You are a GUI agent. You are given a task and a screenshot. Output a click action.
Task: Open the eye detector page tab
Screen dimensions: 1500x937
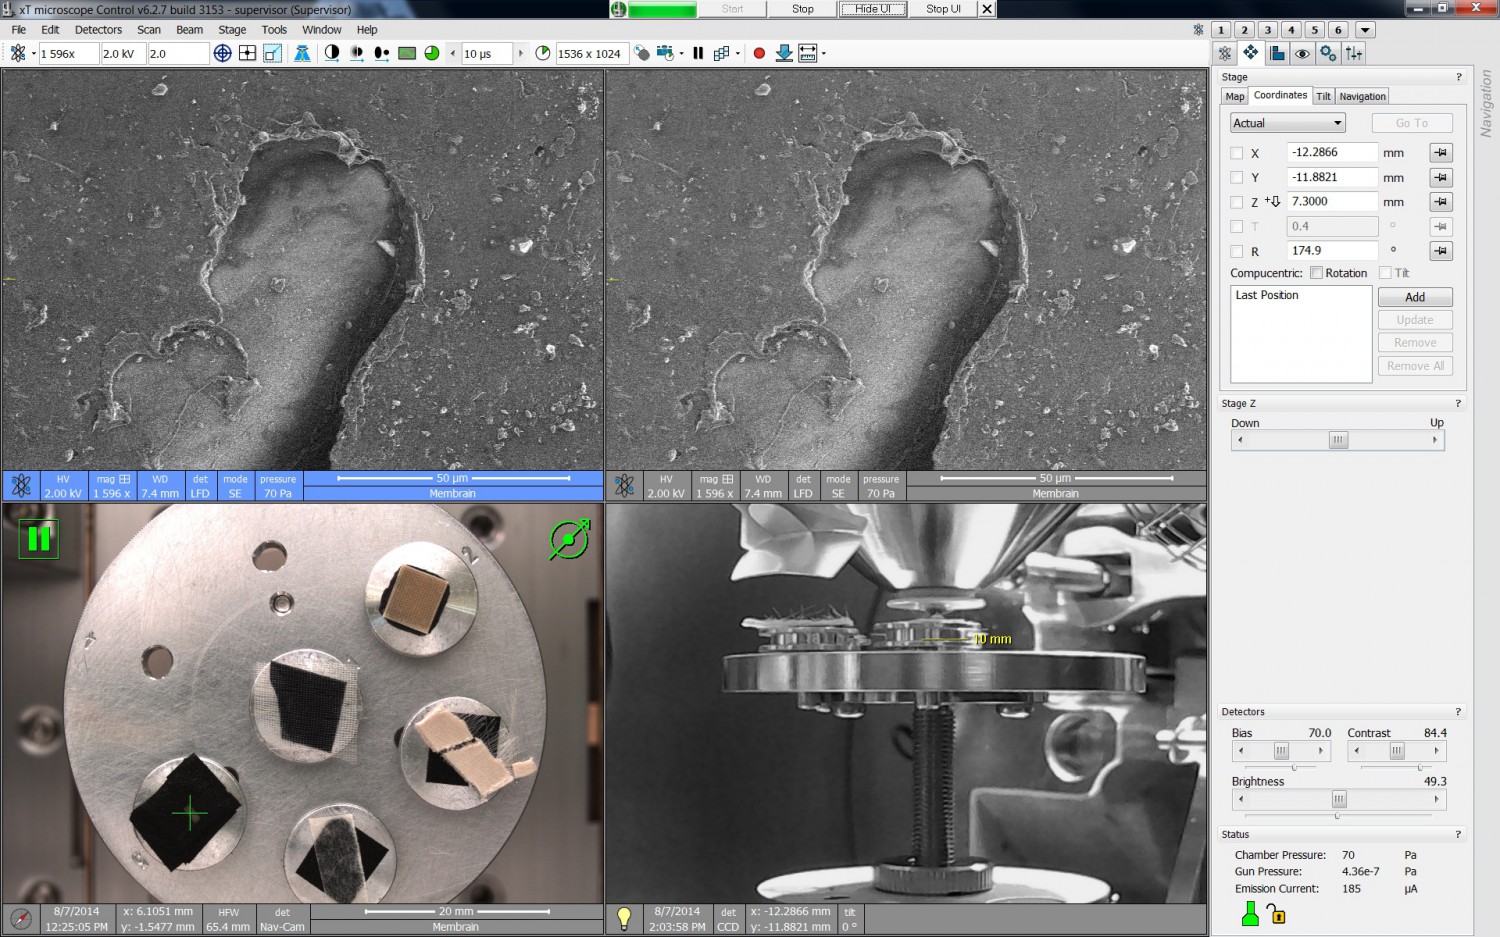1302,53
